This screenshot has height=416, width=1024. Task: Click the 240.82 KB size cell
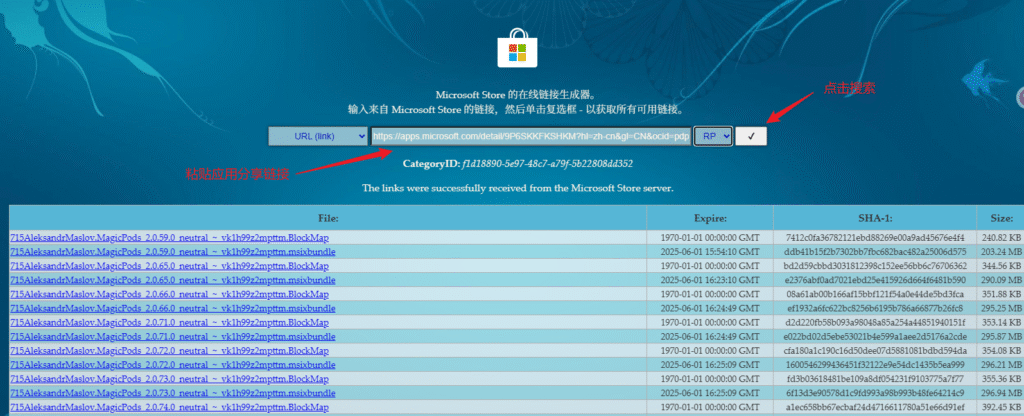tap(1002, 237)
